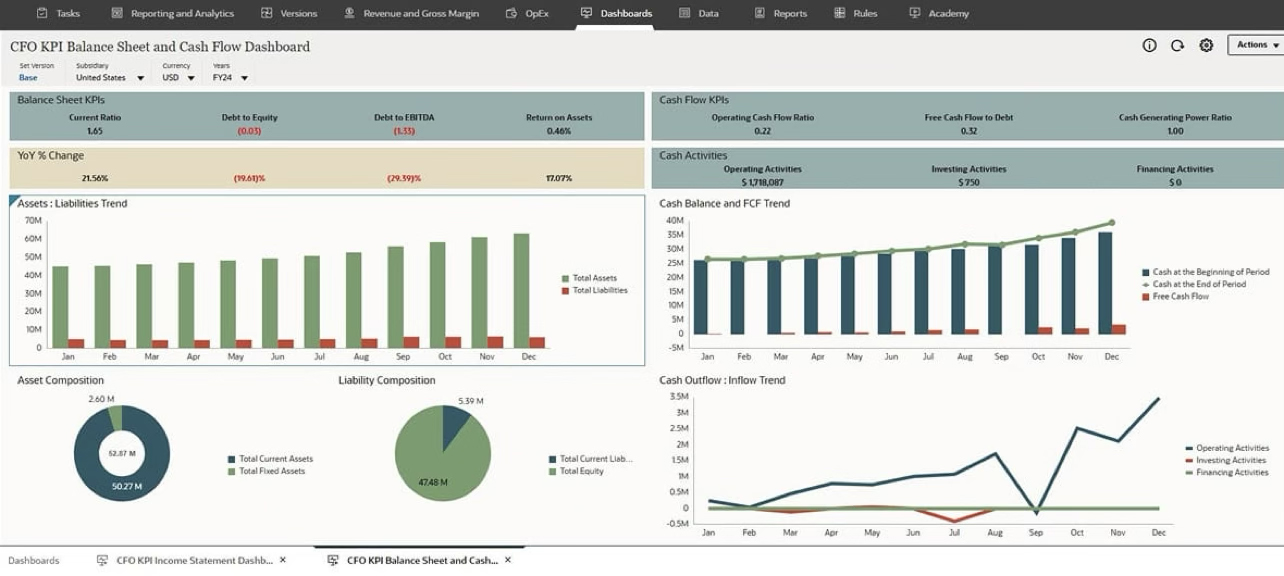Open the Currency USD dropdown

click(x=190, y=78)
